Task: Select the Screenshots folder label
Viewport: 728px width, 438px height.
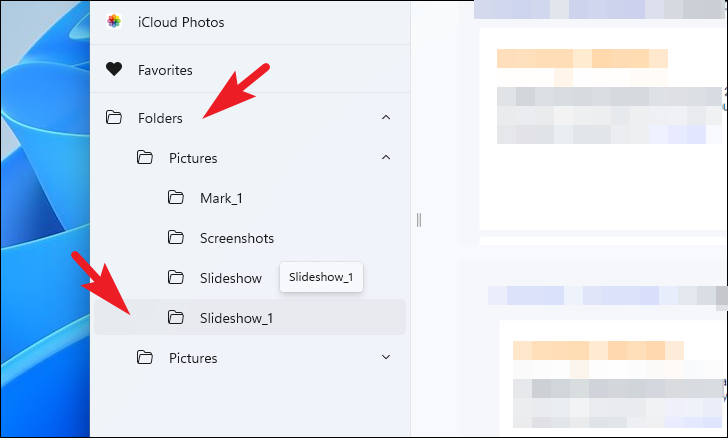Action: (237, 238)
